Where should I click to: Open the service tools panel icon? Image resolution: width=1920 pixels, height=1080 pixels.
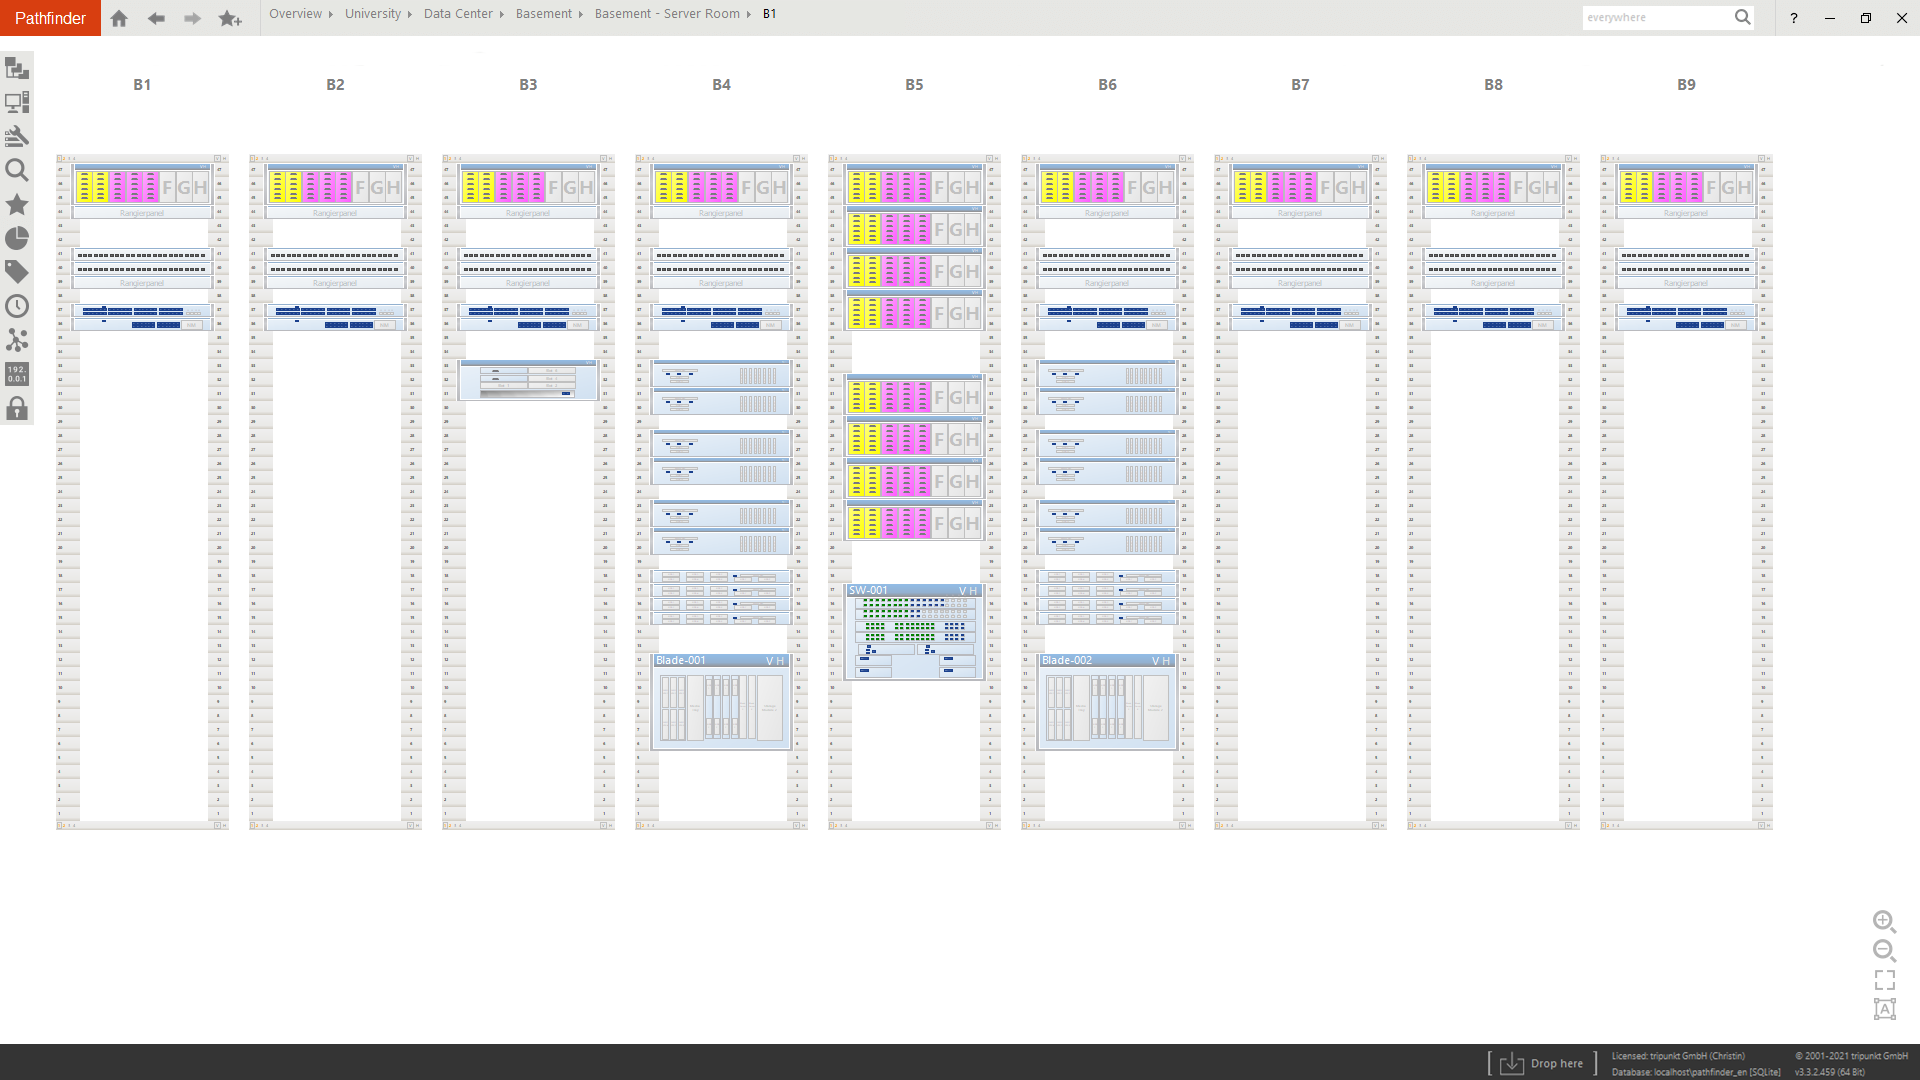click(x=16, y=136)
